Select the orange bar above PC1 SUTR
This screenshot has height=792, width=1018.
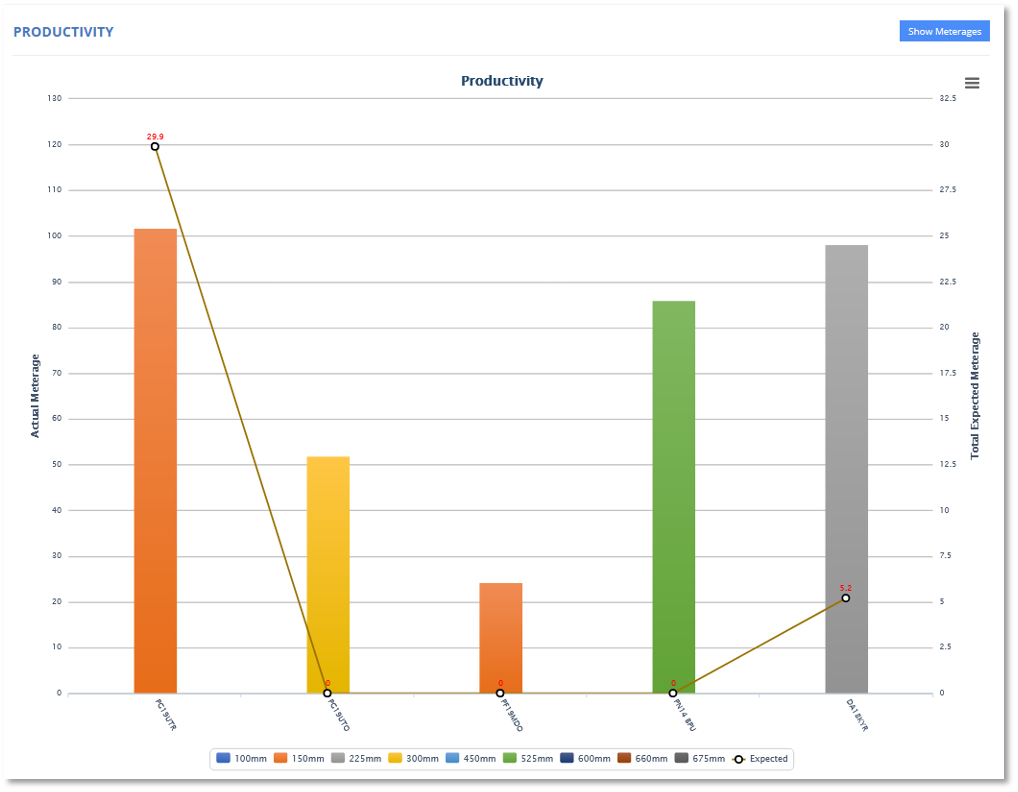(x=155, y=450)
